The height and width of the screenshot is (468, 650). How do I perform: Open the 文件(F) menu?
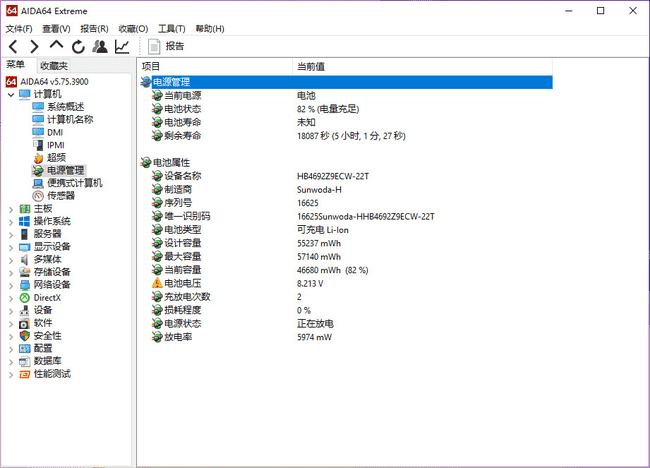click(19, 29)
